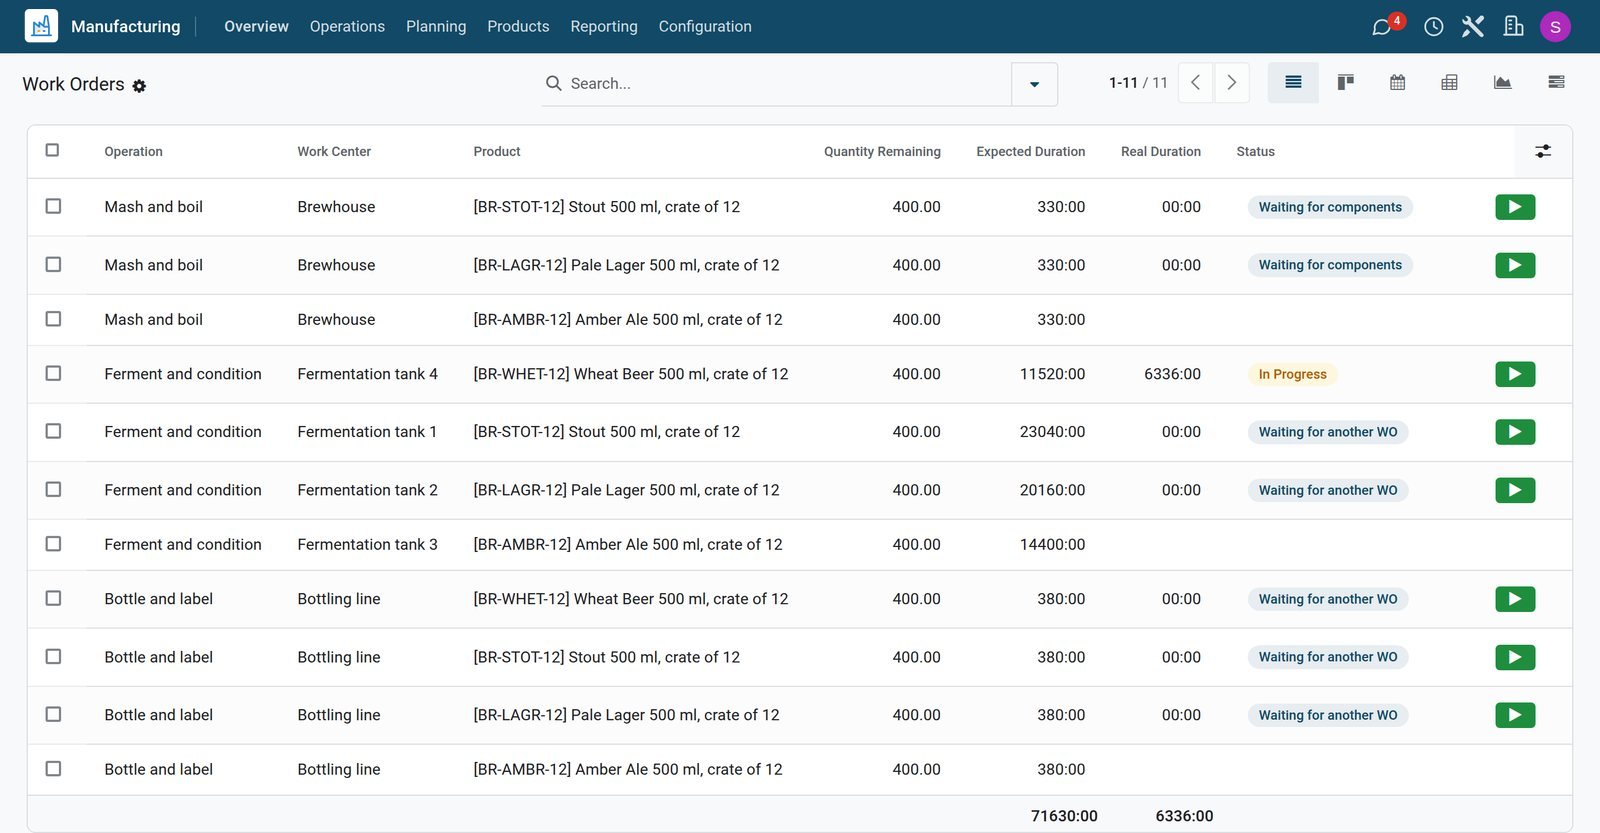This screenshot has height=833, width=1600.
Task: Switch to pivot table view
Action: [x=1450, y=83]
